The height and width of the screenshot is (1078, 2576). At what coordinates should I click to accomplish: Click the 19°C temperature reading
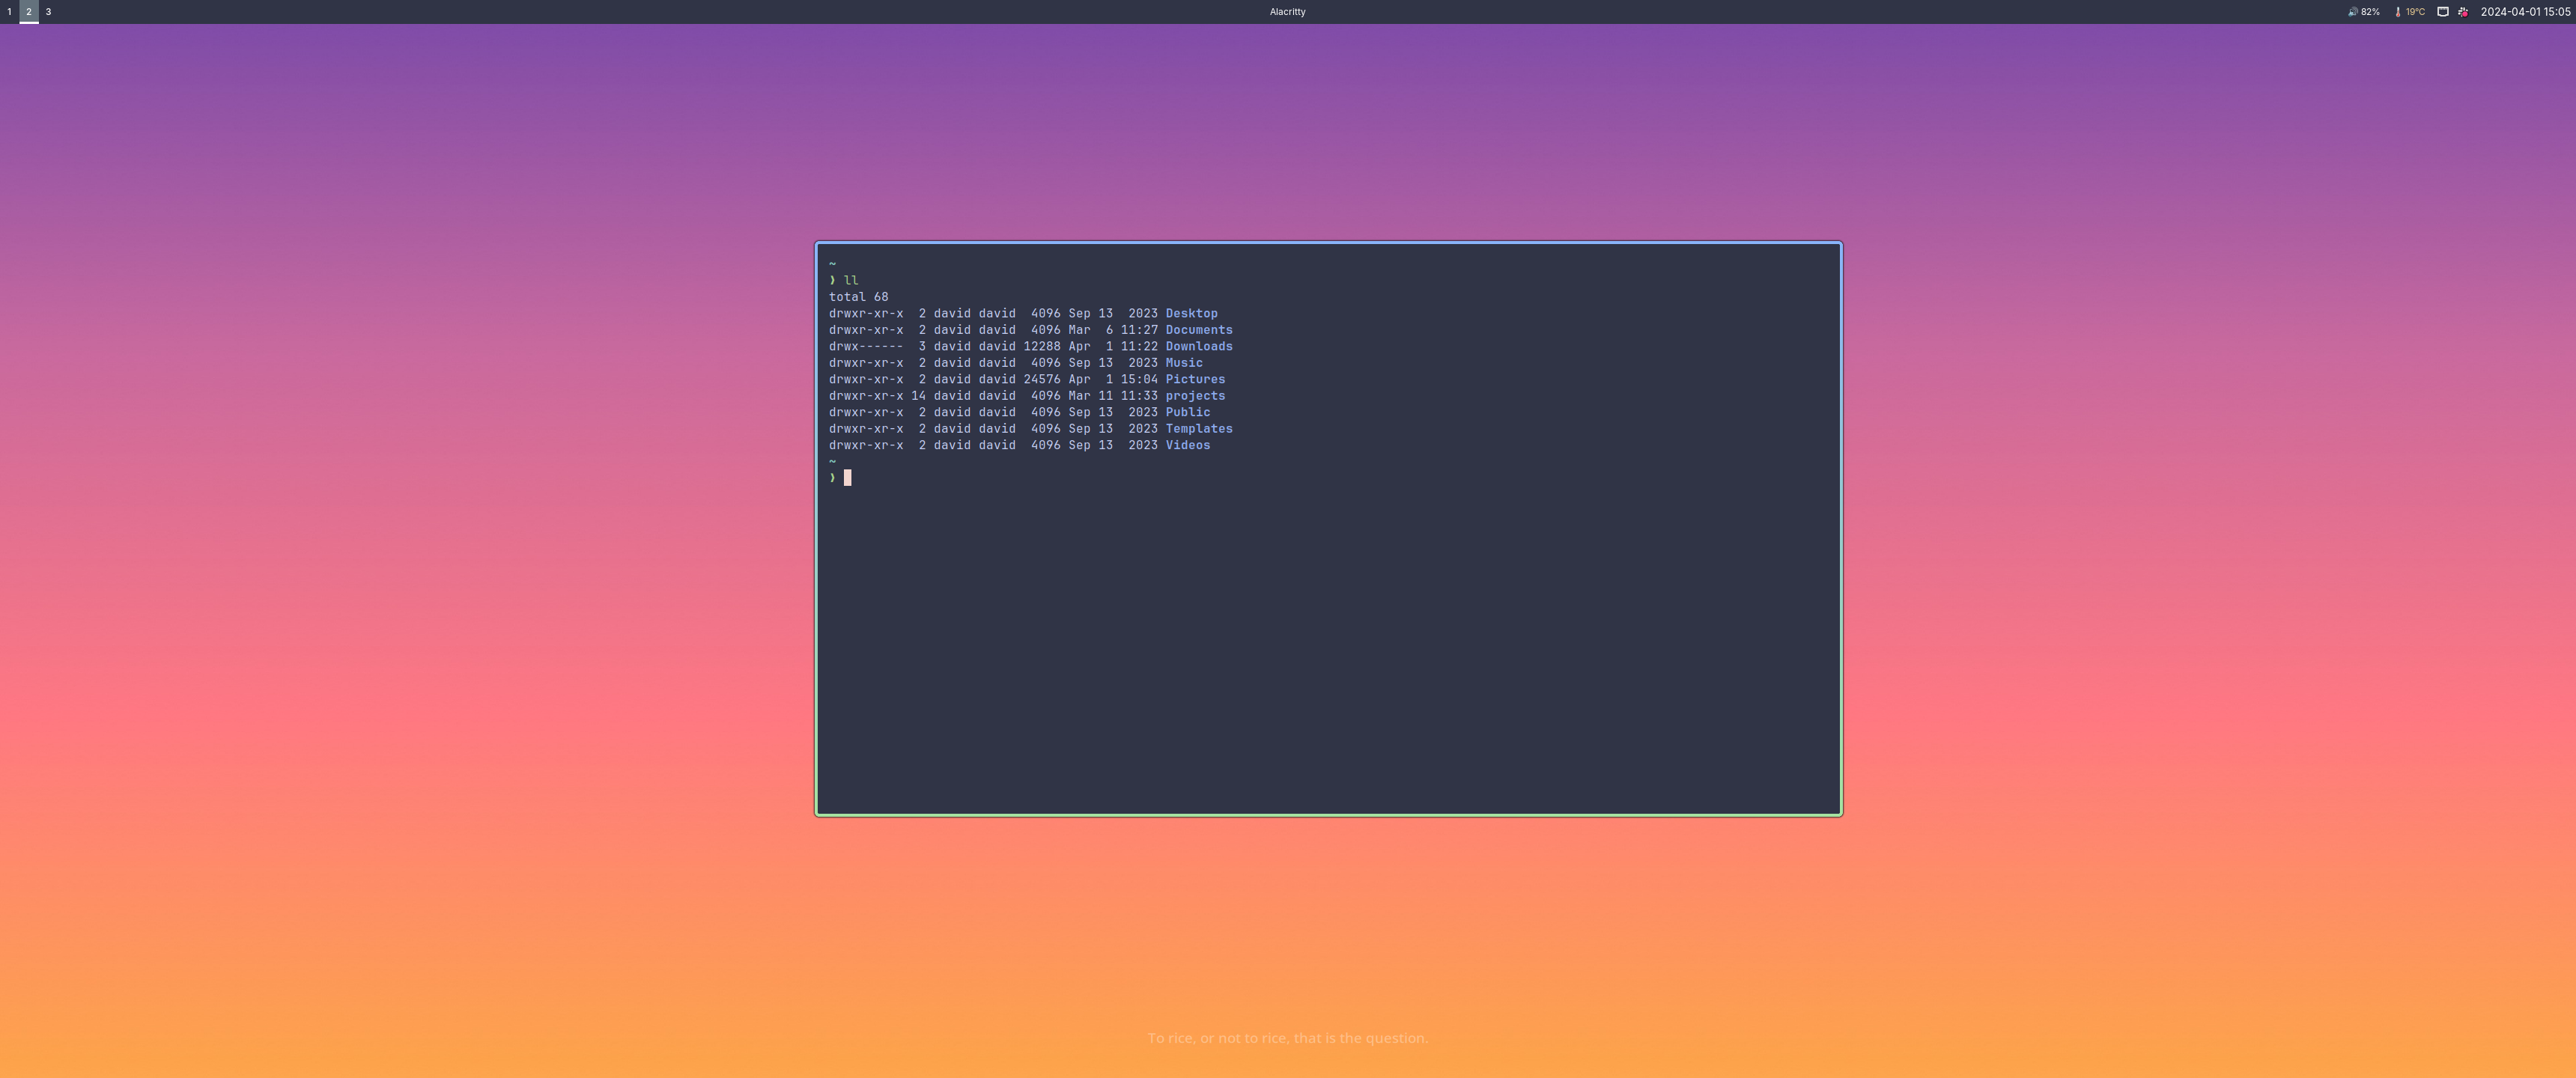click(2415, 12)
